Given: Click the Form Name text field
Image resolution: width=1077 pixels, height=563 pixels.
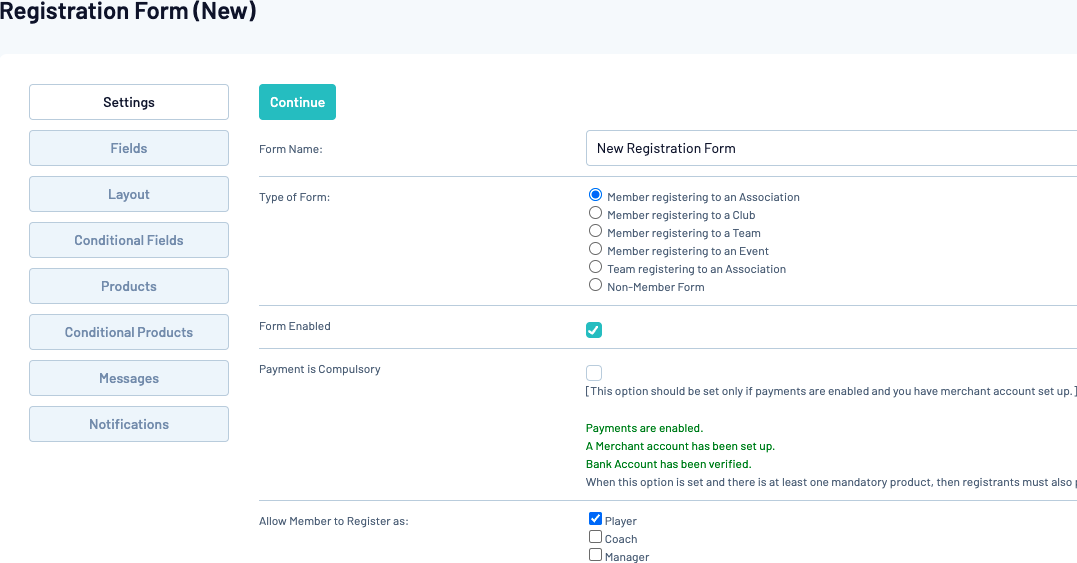Looking at the screenshot, I should click(830, 148).
